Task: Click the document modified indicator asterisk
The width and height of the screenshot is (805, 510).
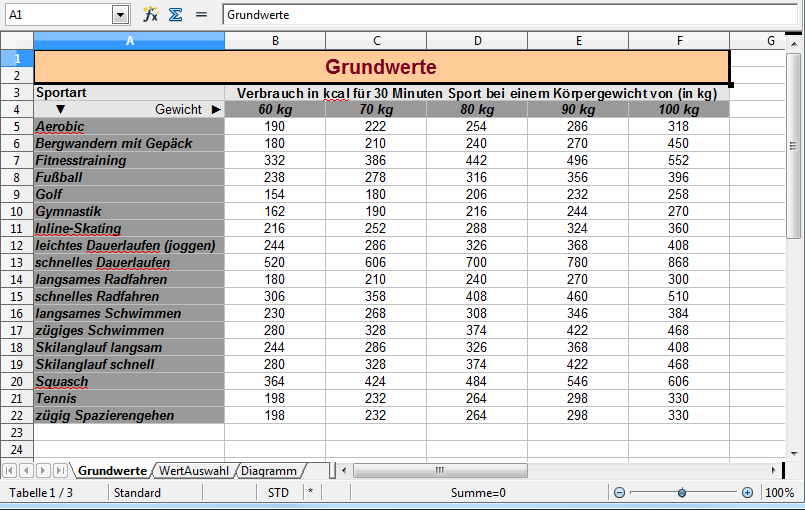Action: click(311, 493)
